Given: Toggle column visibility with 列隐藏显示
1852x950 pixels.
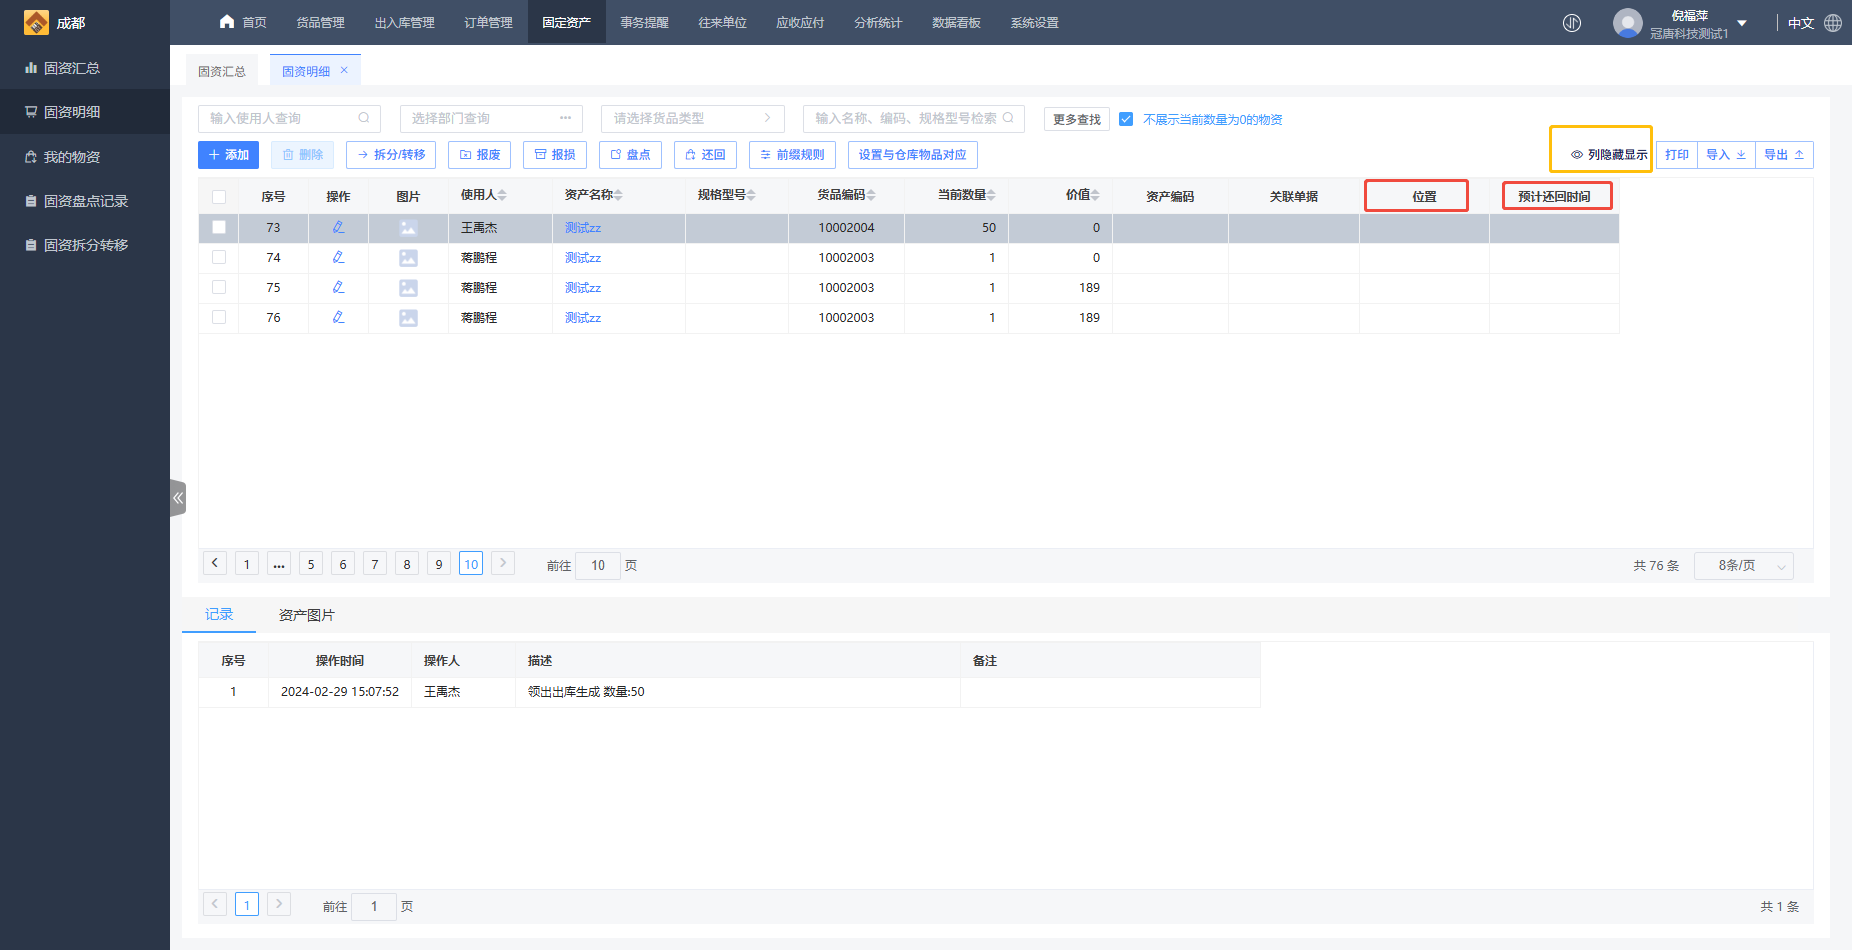Looking at the screenshot, I should (x=1609, y=155).
